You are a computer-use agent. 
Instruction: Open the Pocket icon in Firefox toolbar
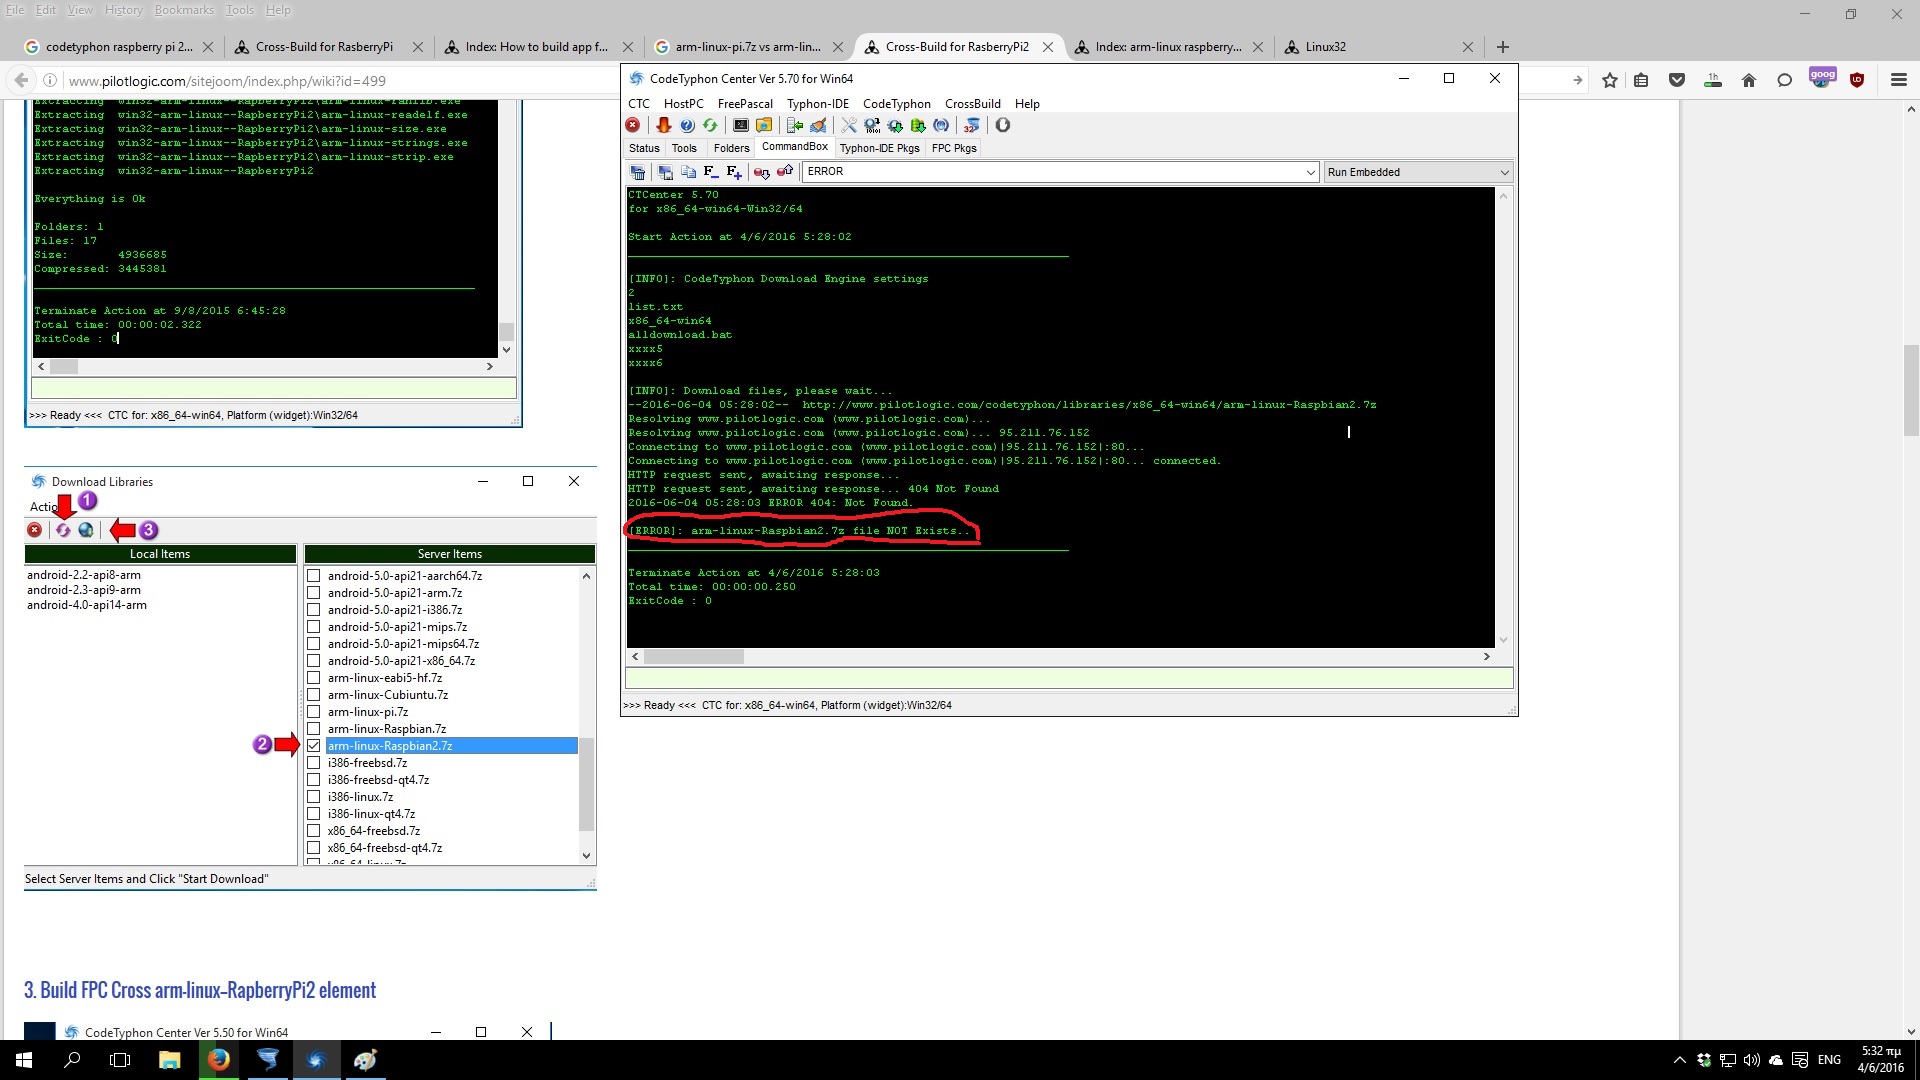tap(1677, 81)
